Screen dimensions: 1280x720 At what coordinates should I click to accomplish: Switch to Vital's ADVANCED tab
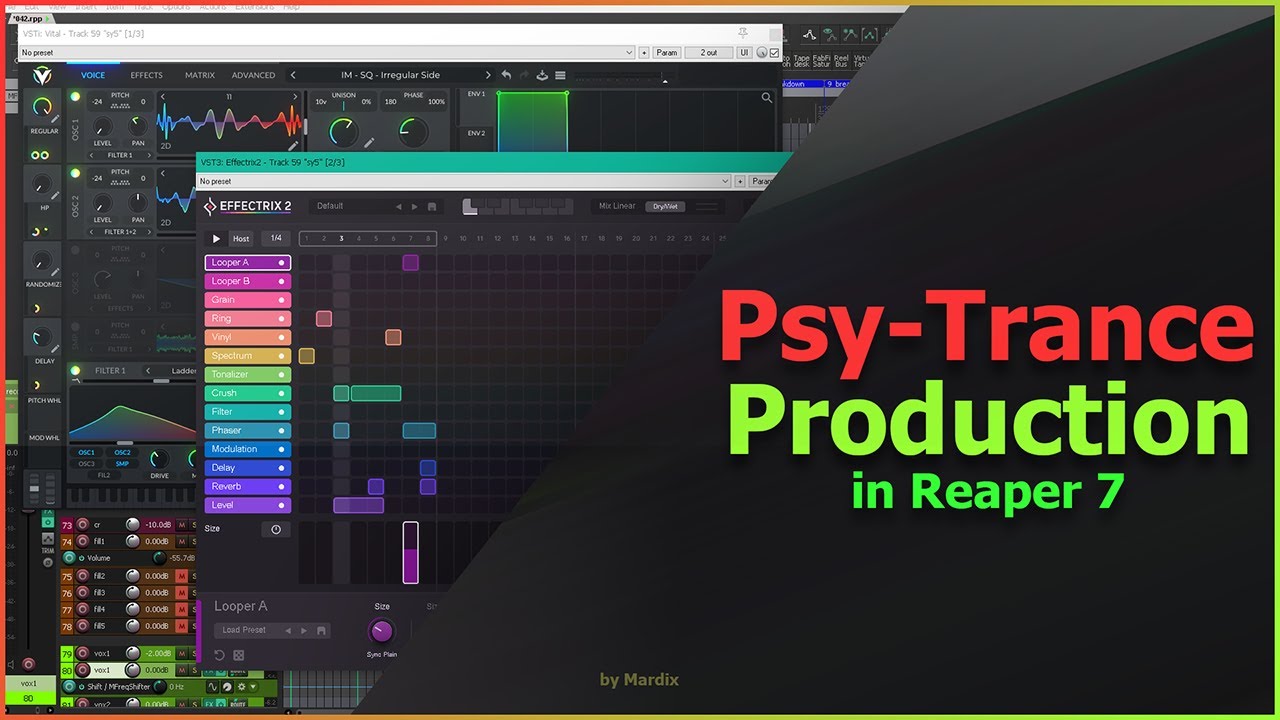tap(254, 75)
